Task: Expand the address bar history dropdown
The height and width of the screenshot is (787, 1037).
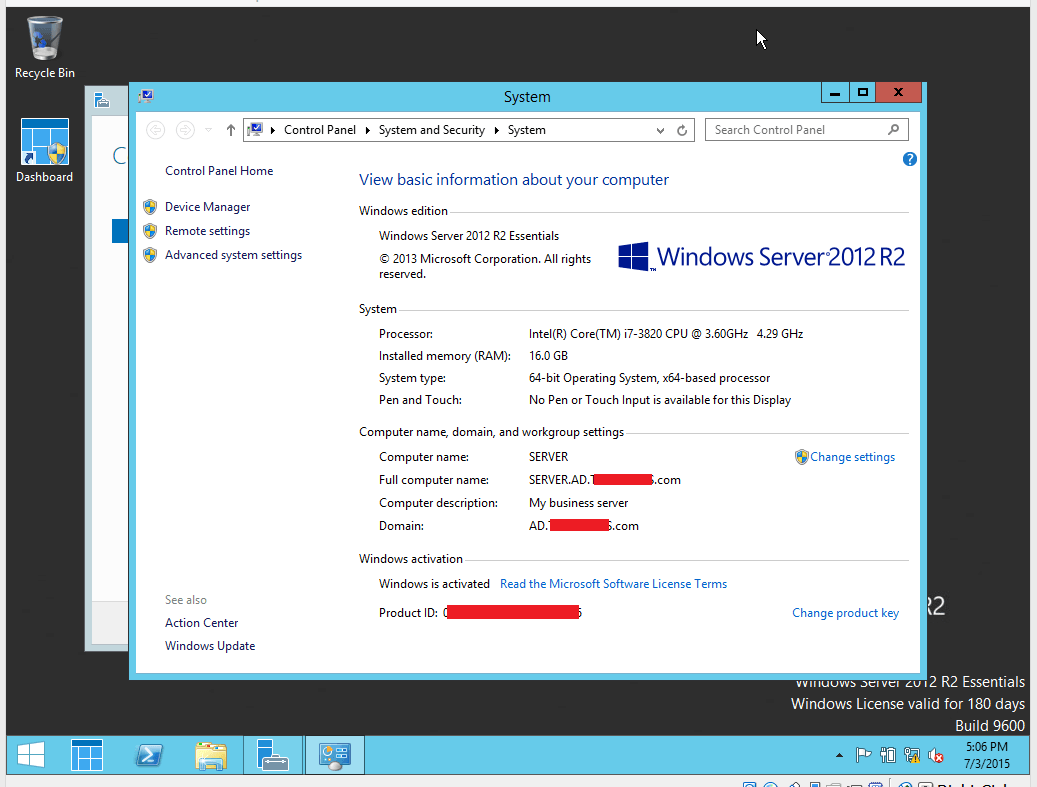Action: click(x=660, y=130)
